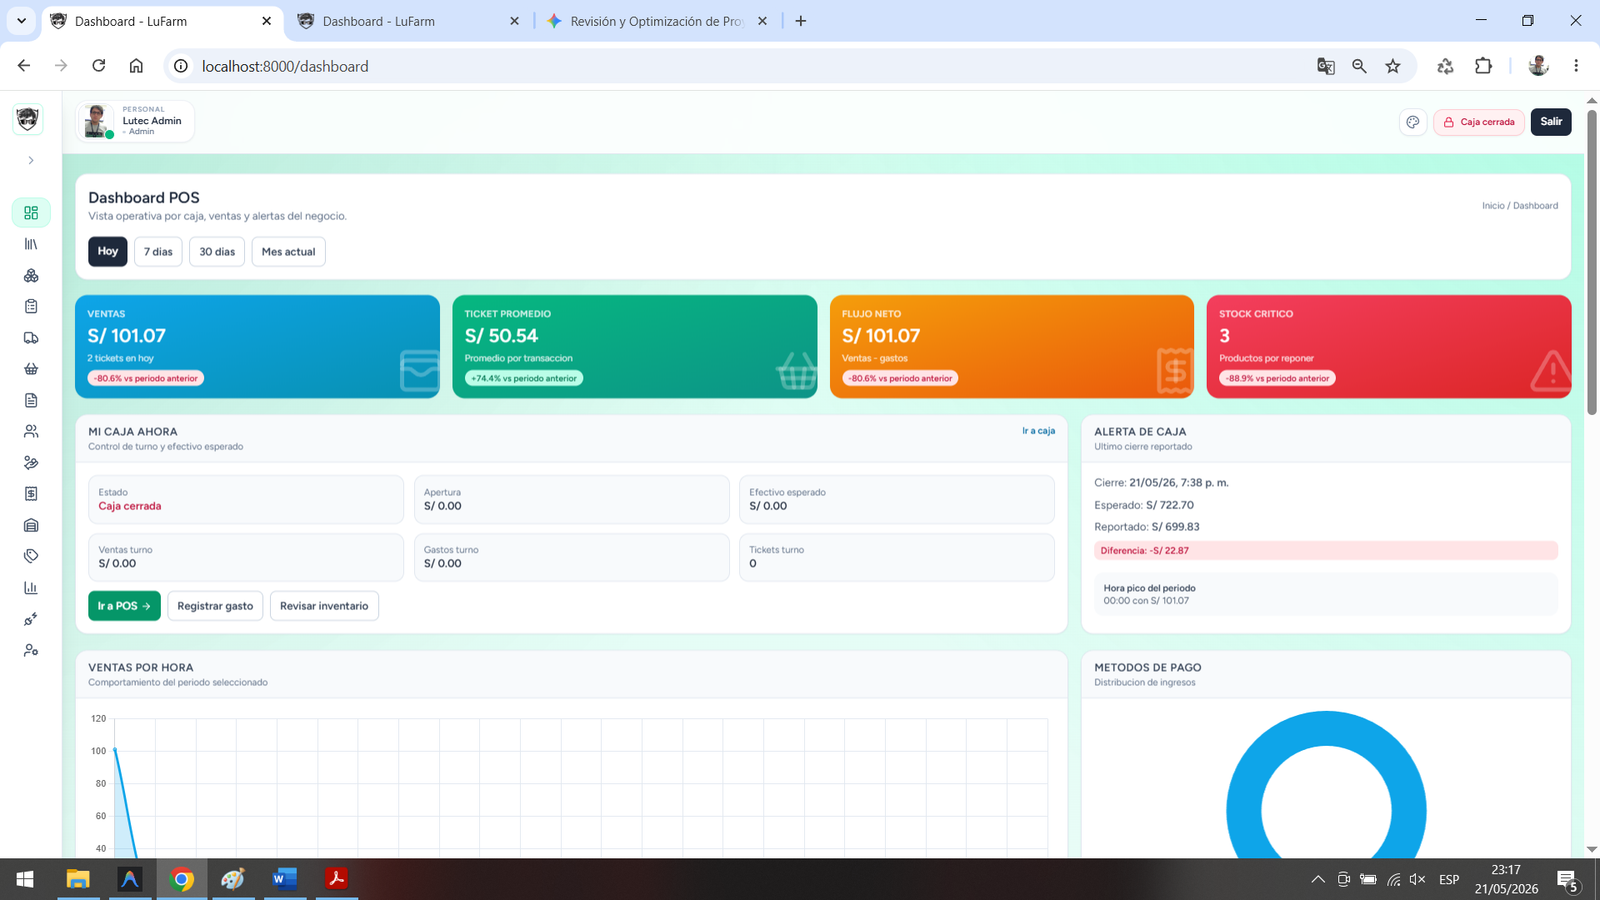The width and height of the screenshot is (1600, 900).
Task: Open the Chrome extensions puzzle icon
Action: (x=1483, y=66)
